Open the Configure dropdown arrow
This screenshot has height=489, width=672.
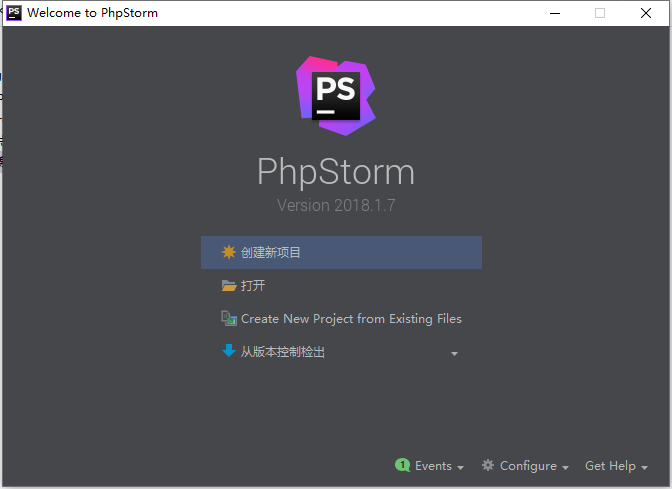tap(565, 468)
